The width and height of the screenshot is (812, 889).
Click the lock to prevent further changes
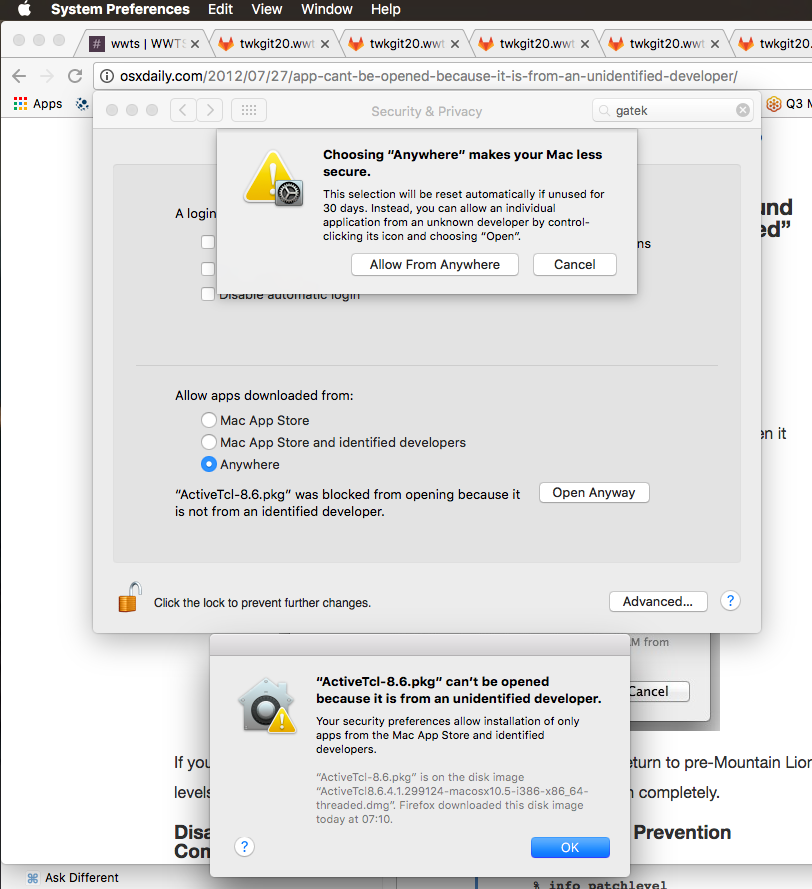coord(130,598)
